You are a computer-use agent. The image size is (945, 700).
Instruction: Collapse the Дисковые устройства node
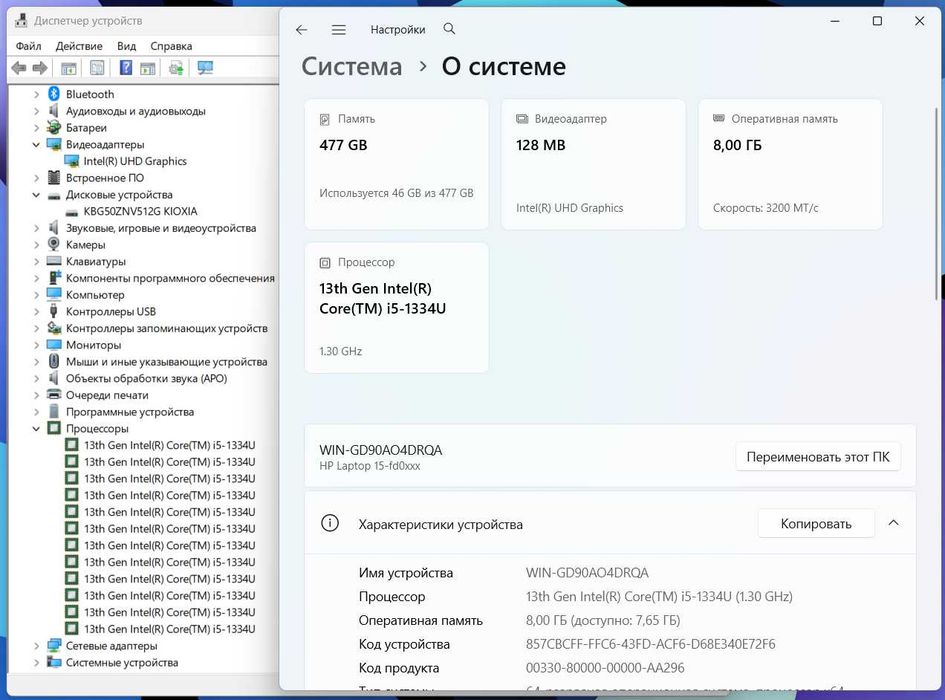[x=36, y=195]
